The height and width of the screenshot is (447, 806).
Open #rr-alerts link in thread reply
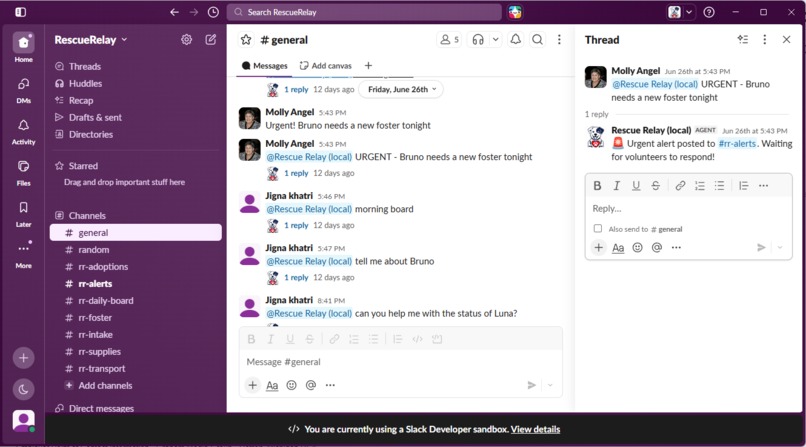[x=737, y=144]
